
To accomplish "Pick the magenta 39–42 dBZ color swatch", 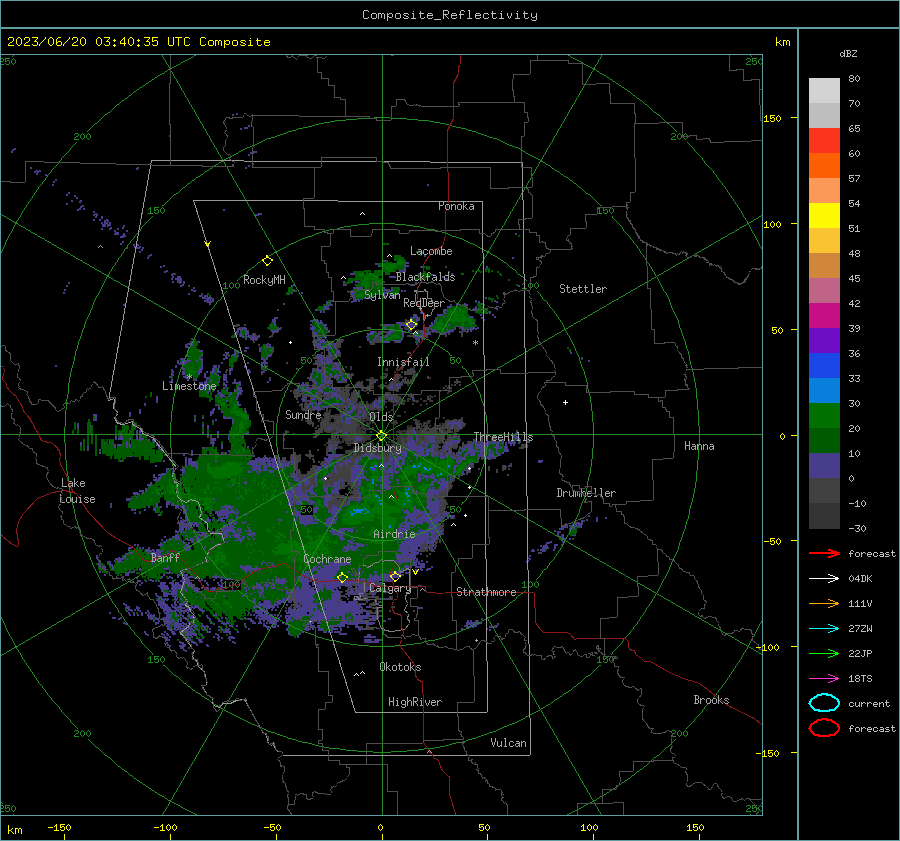I will (824, 316).
